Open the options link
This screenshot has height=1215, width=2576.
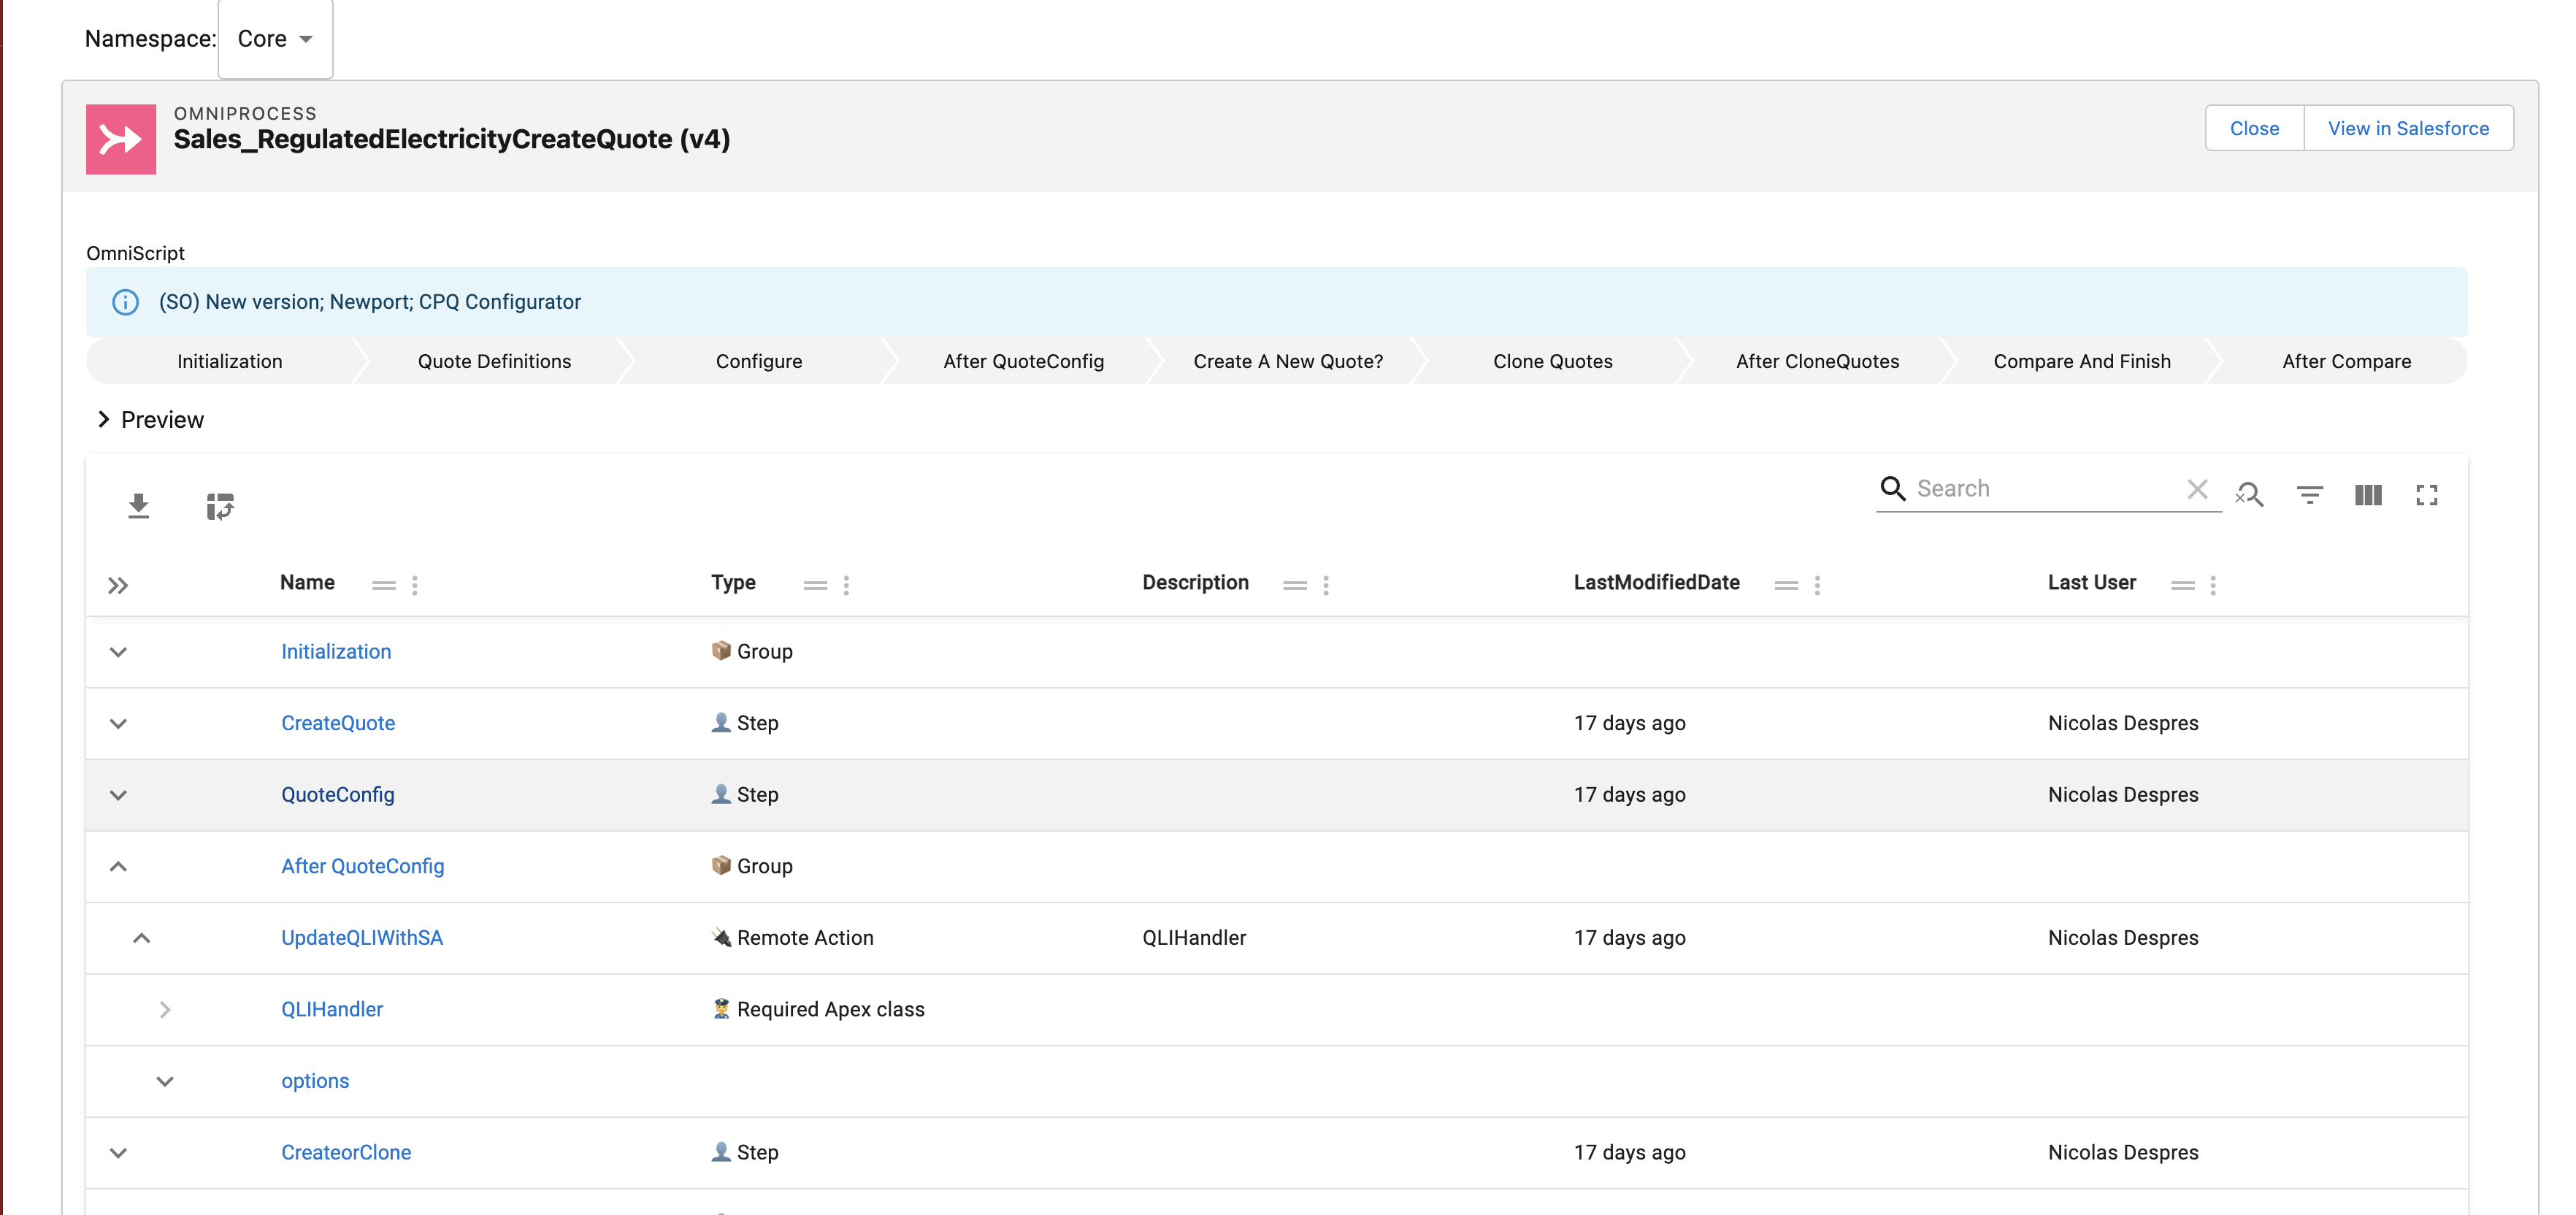315,1081
